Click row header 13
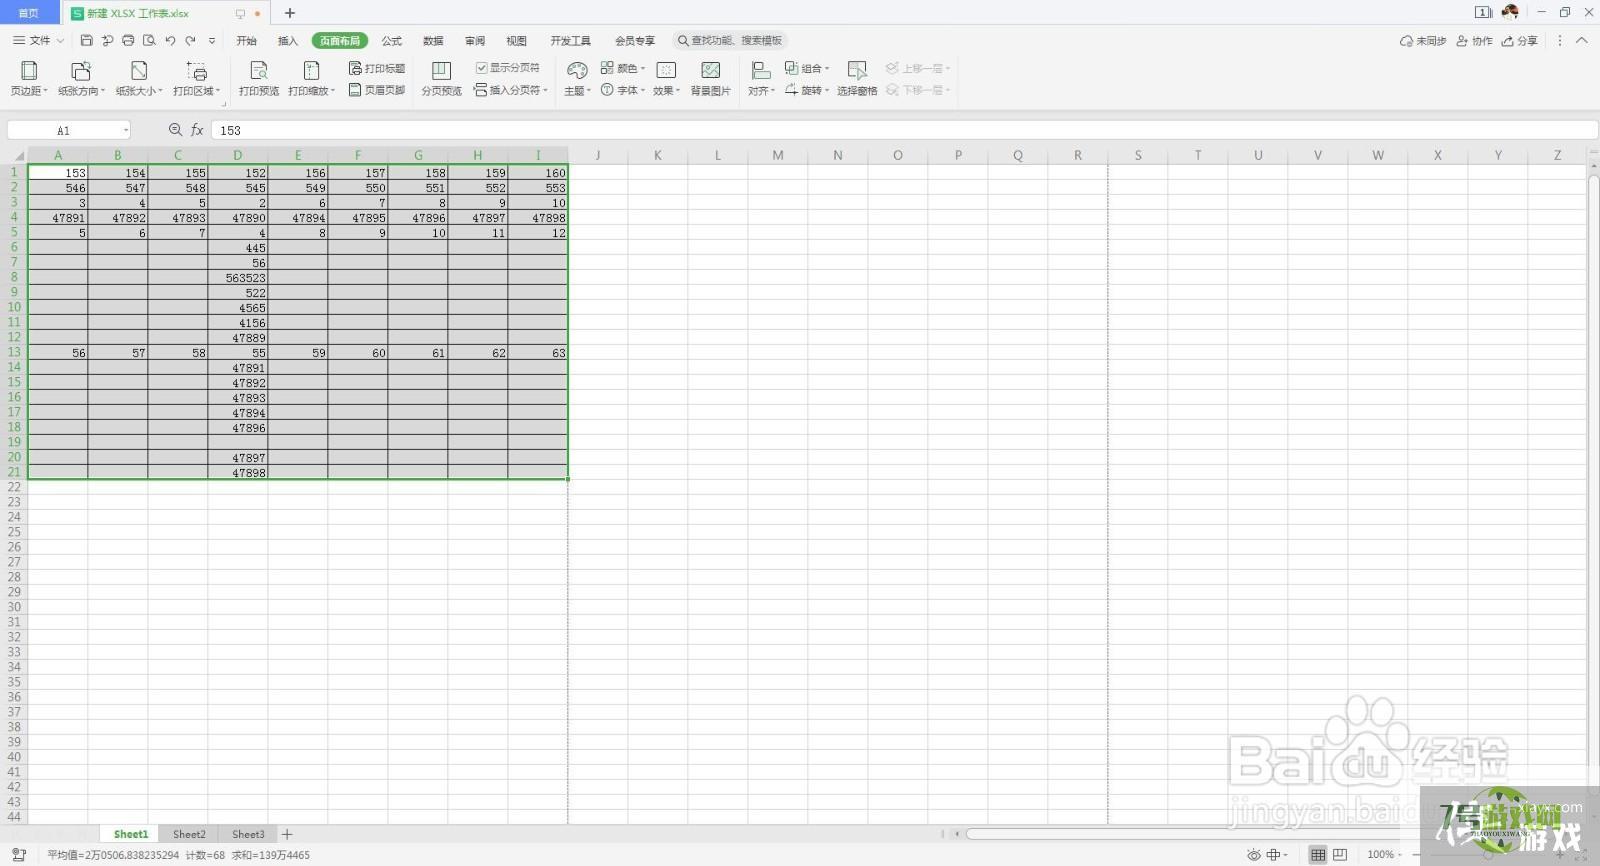This screenshot has height=866, width=1600. tap(14, 352)
